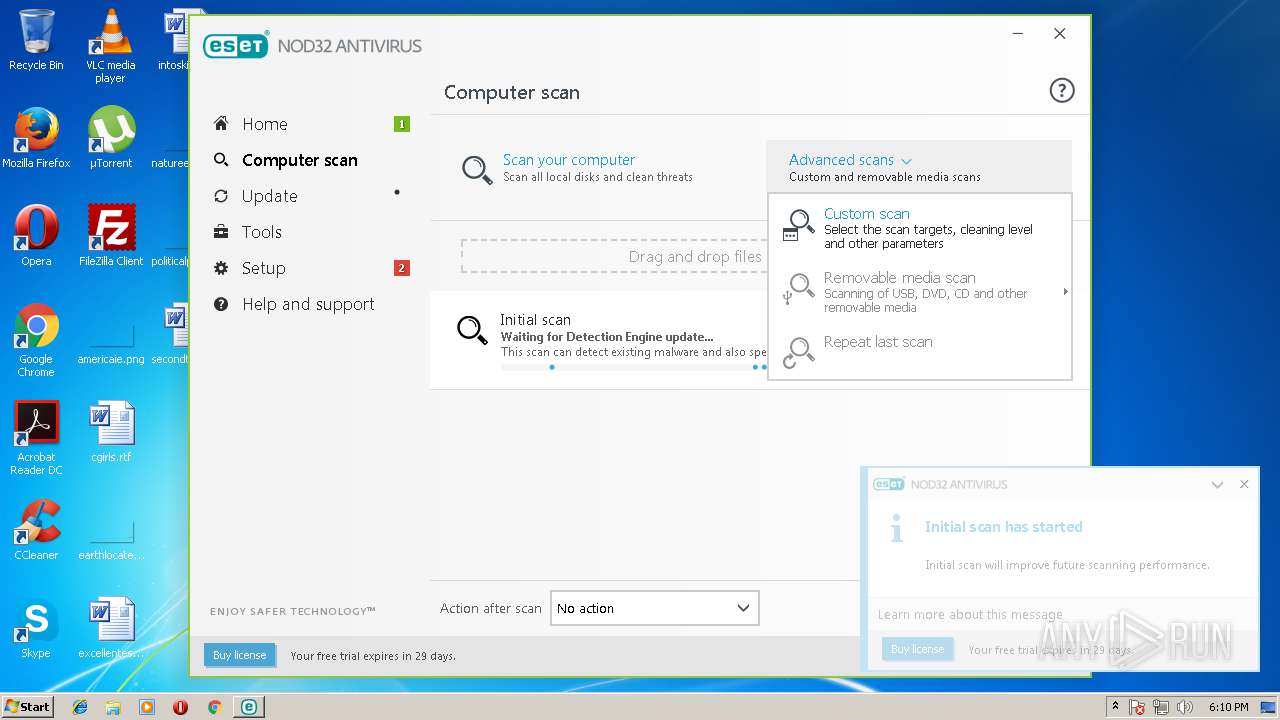The height and width of the screenshot is (720, 1280).
Task: Click the Drag and drop files area
Action: coord(614,257)
